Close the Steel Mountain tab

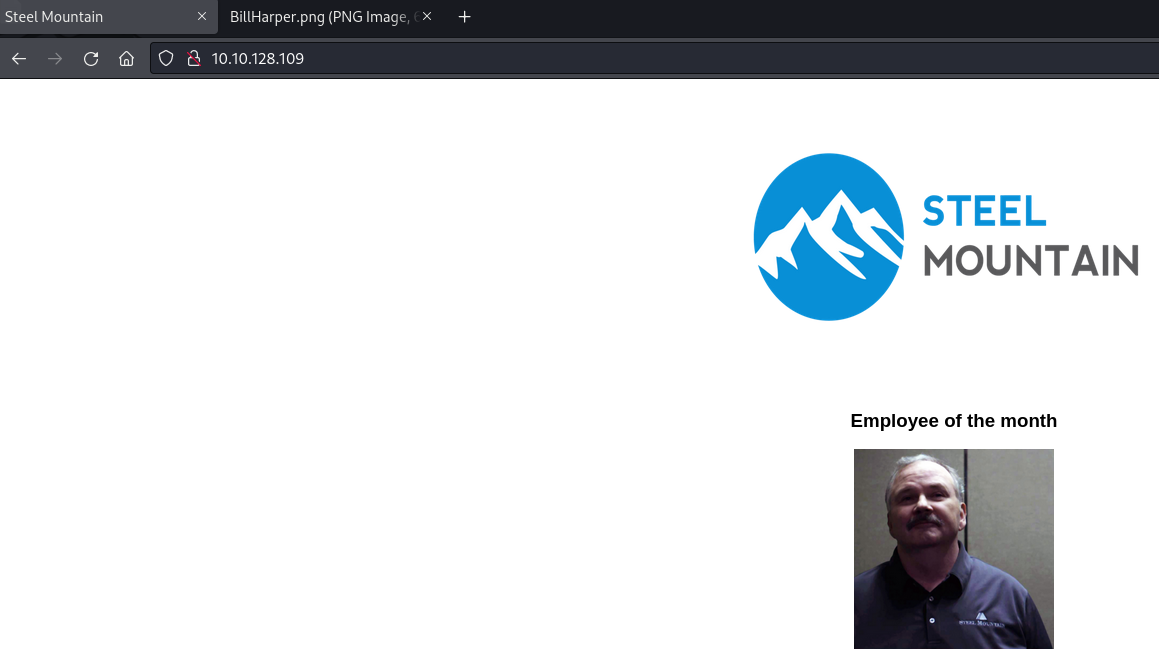coord(202,16)
